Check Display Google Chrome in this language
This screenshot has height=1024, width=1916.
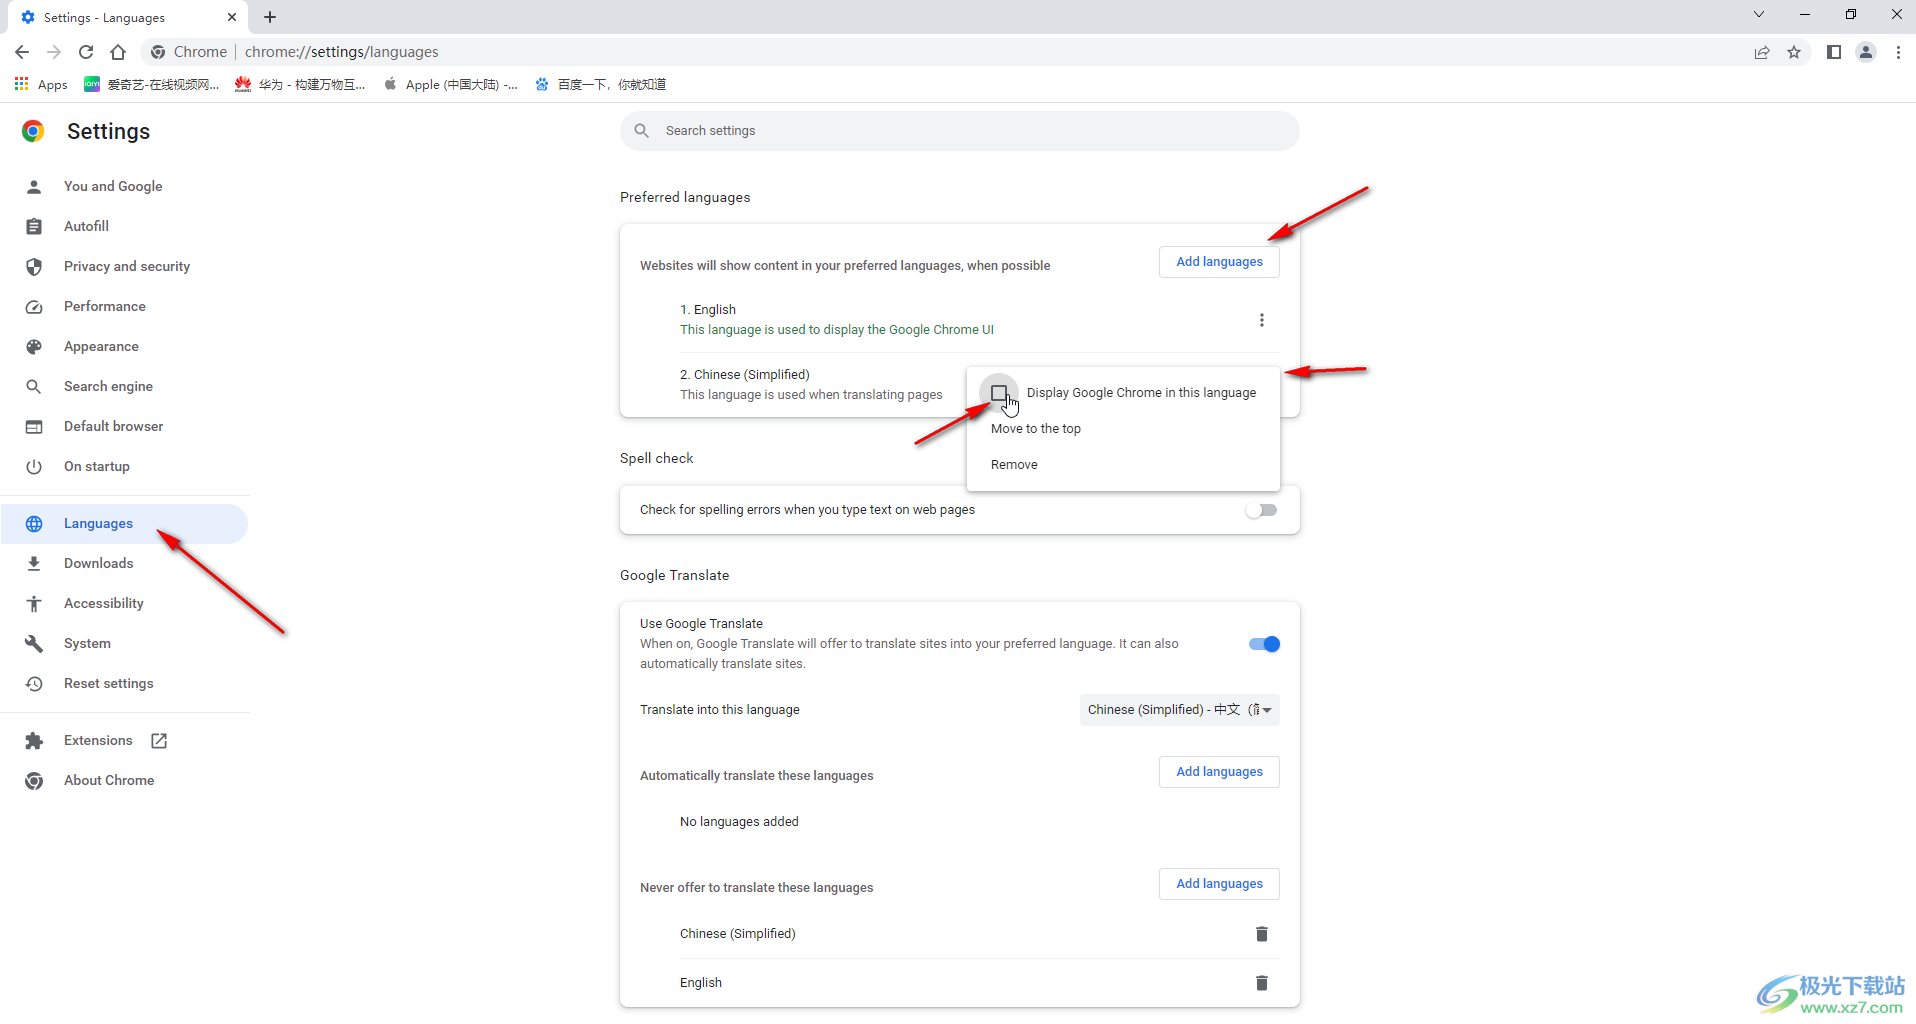(999, 393)
